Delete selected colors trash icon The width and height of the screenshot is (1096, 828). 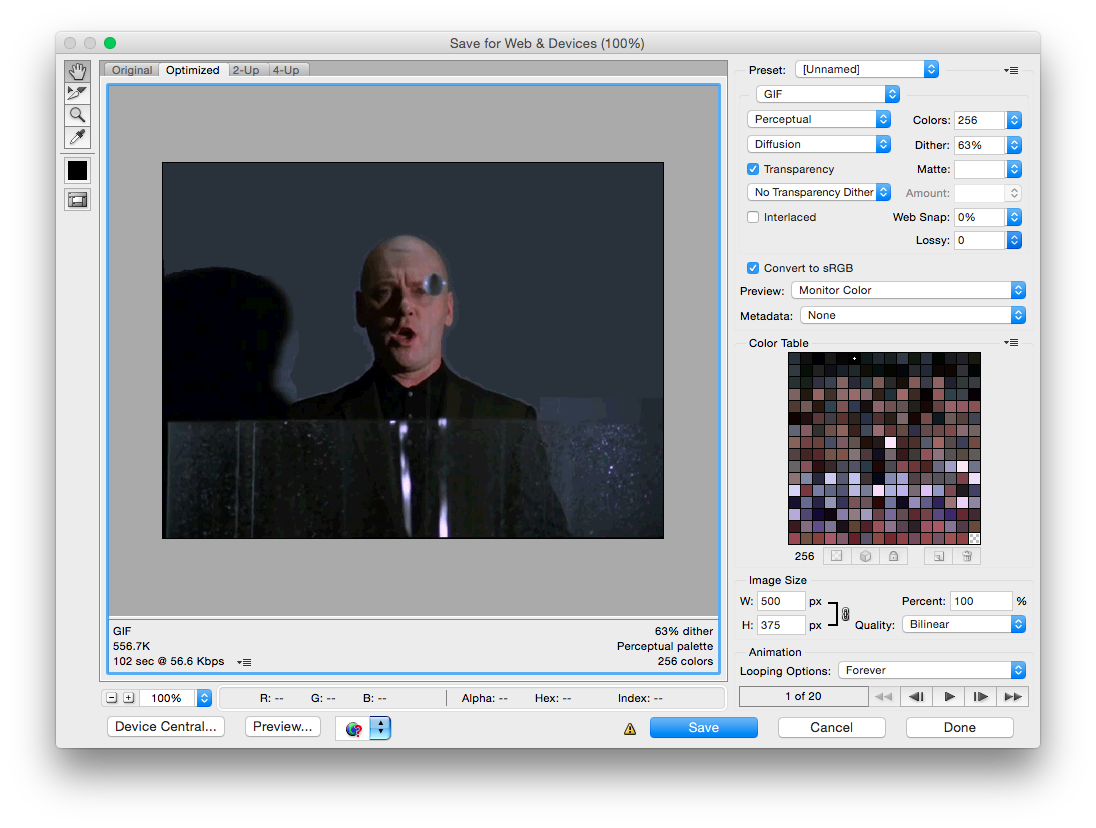pyautogui.click(x=967, y=556)
